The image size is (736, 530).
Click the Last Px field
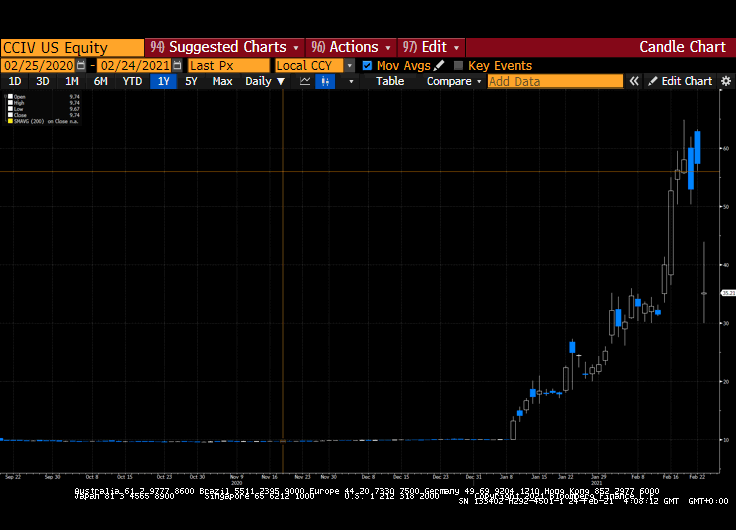point(229,65)
